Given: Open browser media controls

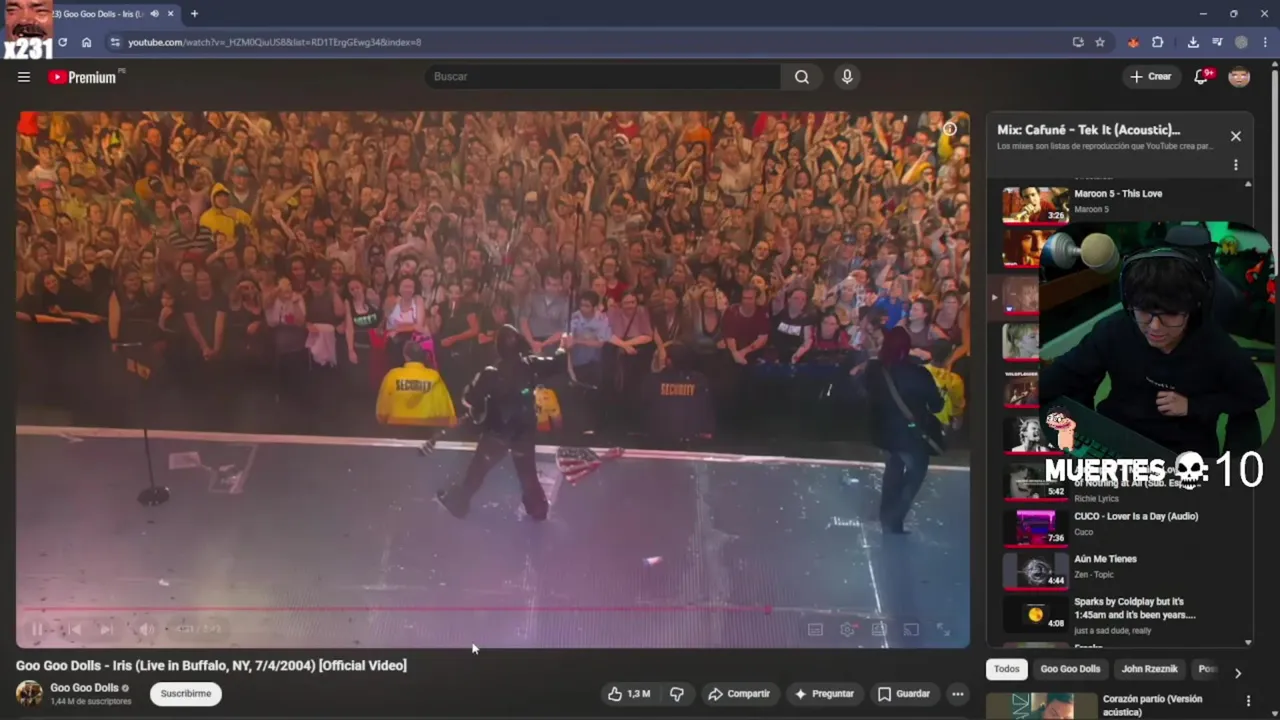Looking at the screenshot, I should (1217, 42).
